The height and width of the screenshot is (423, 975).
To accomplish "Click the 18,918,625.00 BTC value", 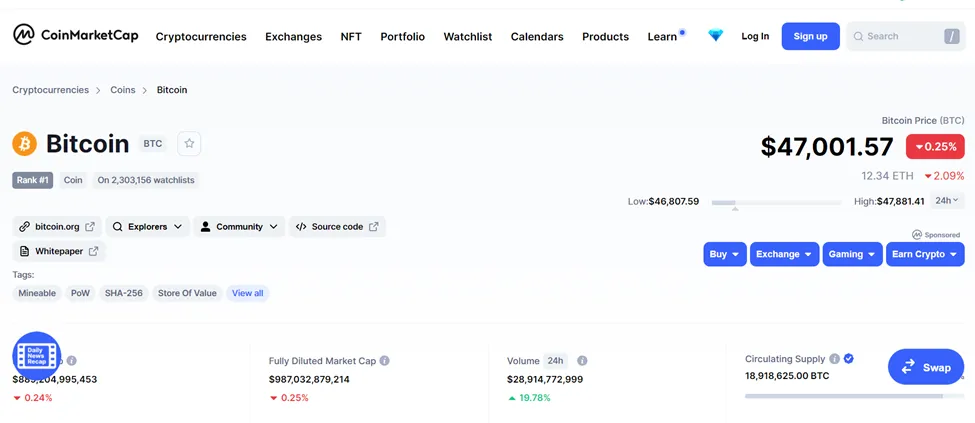I will point(787,376).
